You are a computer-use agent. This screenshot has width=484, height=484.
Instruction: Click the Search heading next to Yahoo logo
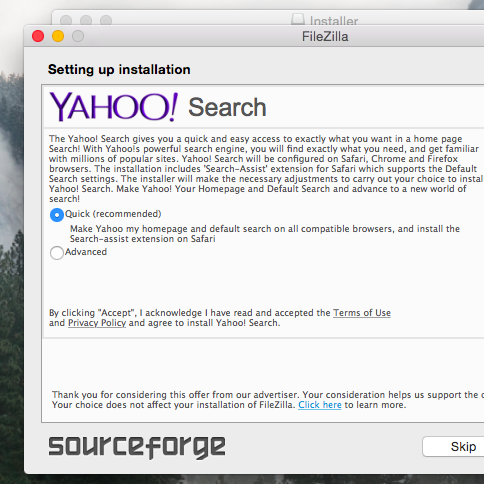point(227,107)
